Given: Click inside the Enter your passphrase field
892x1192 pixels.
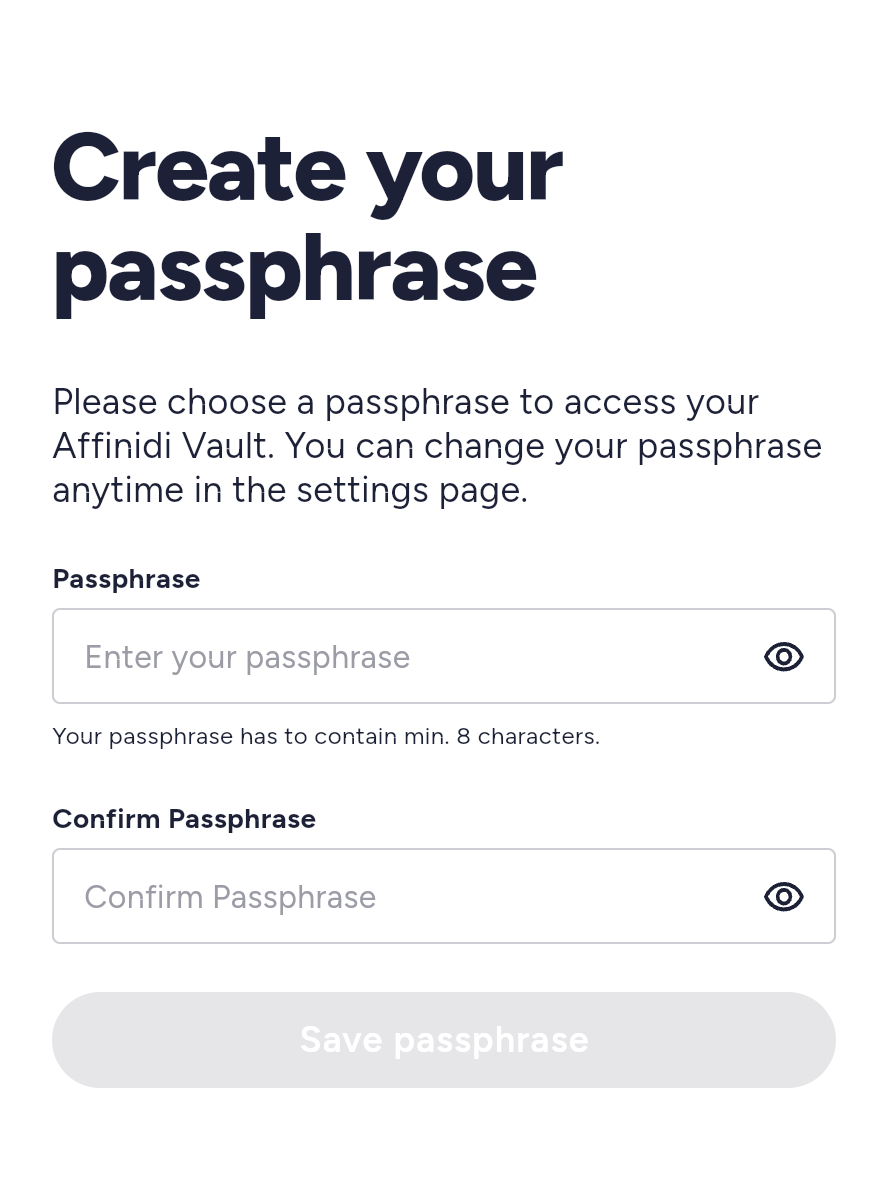Looking at the screenshot, I should pyautogui.click(x=400, y=656).
